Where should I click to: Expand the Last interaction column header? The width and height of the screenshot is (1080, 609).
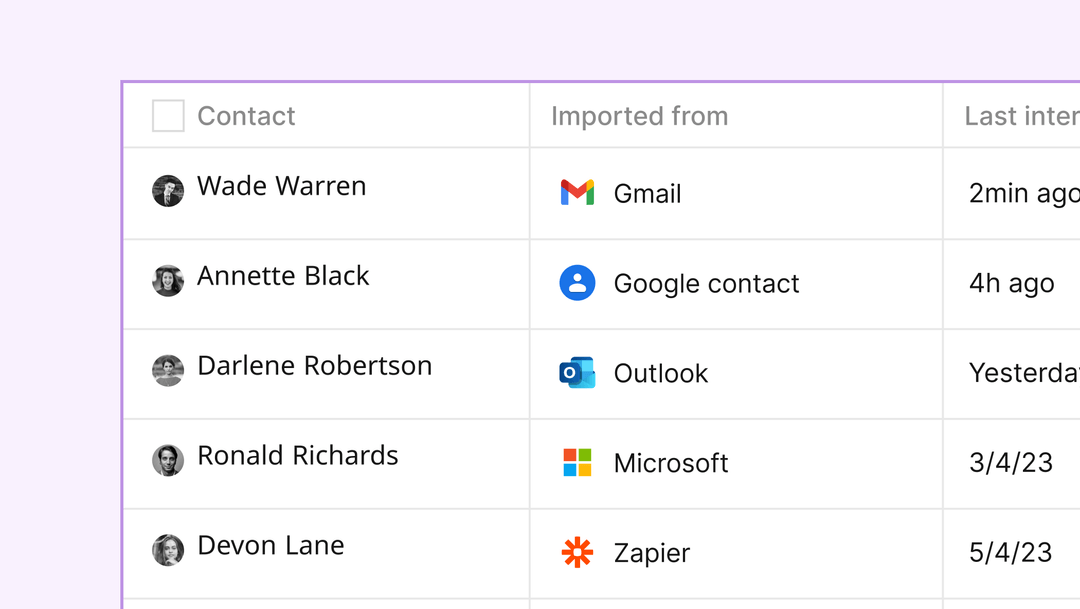[1020, 115]
